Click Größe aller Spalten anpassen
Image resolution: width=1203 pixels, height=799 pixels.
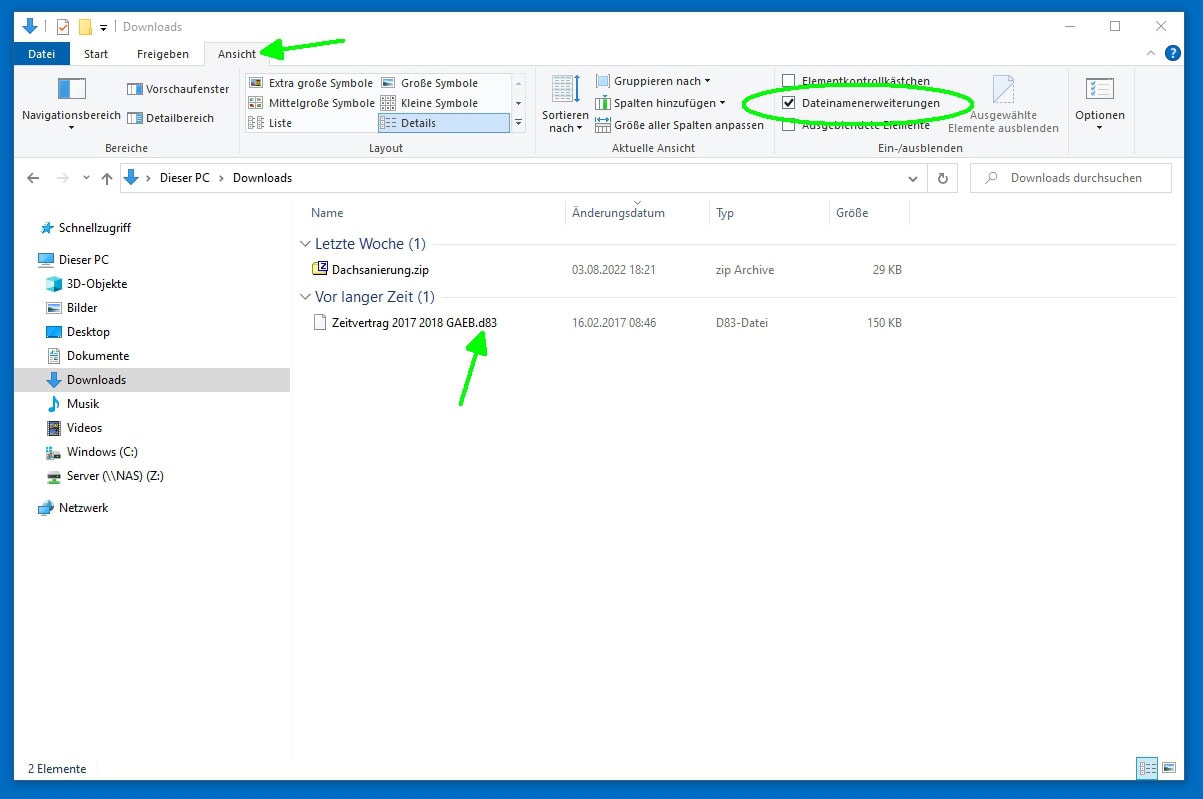click(679, 125)
